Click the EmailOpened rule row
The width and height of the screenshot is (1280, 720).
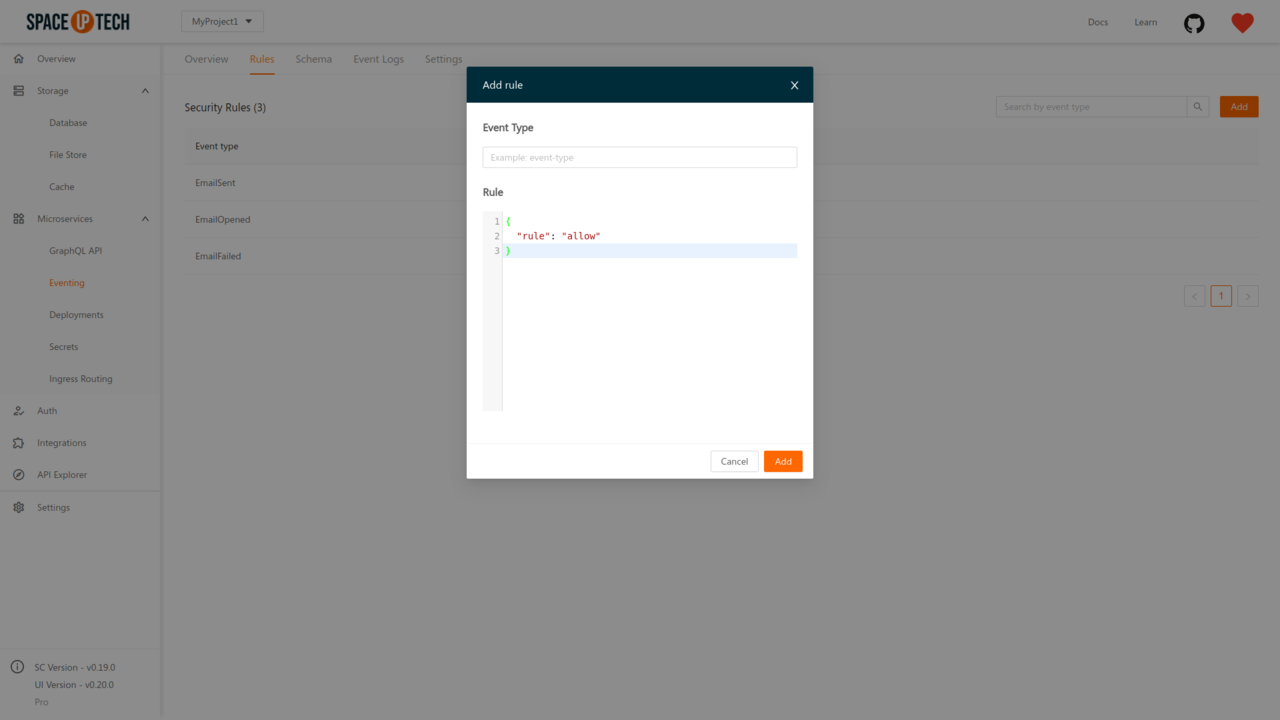(720, 220)
